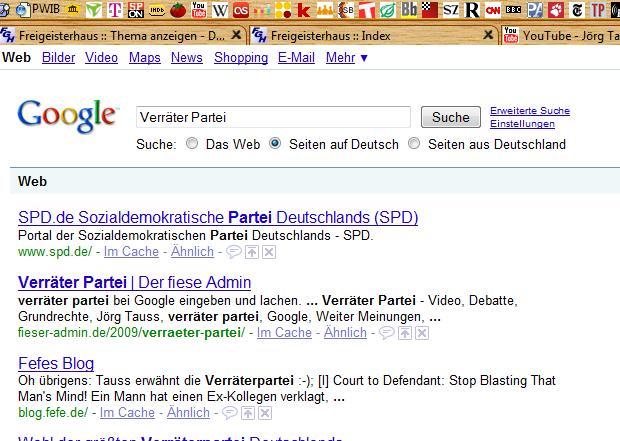Open the red letter k bookmark
Image resolution: width=620 pixels, height=441 pixels.
coord(304,10)
